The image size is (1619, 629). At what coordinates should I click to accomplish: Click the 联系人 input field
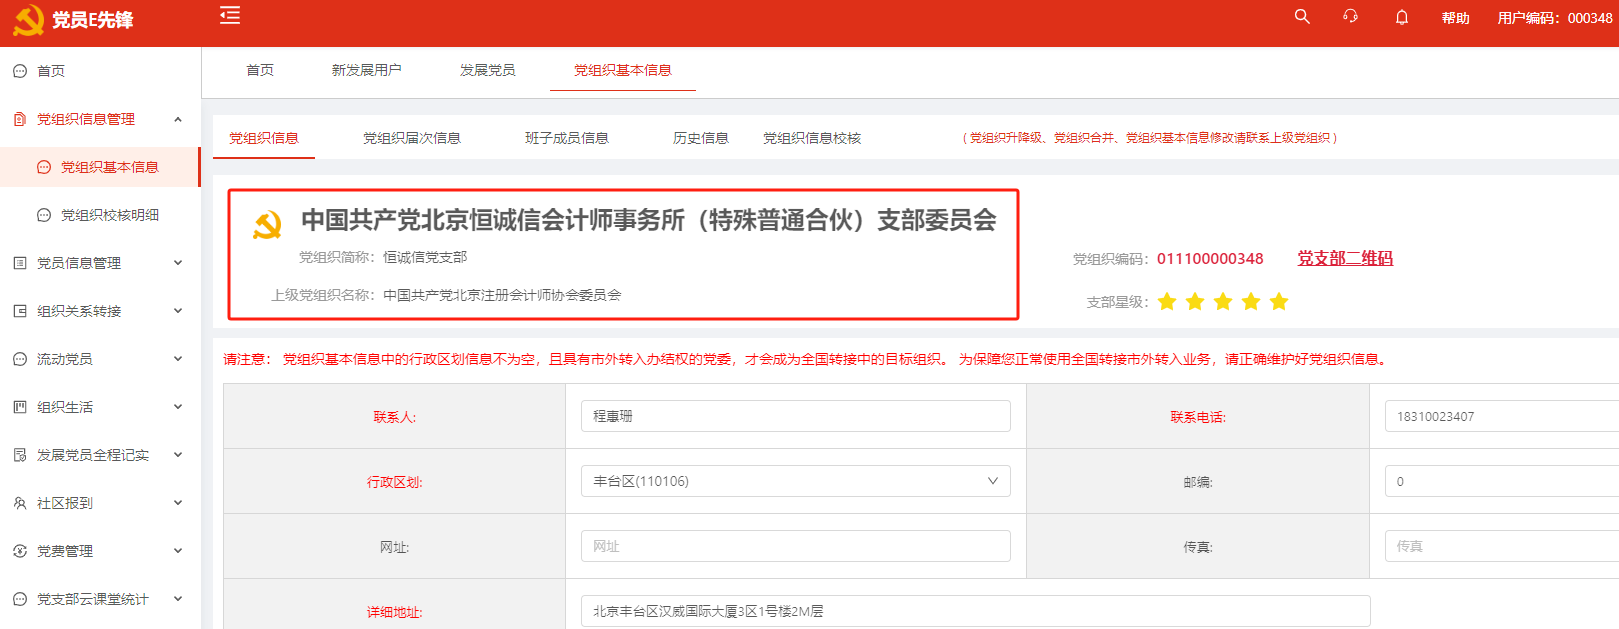(795, 416)
